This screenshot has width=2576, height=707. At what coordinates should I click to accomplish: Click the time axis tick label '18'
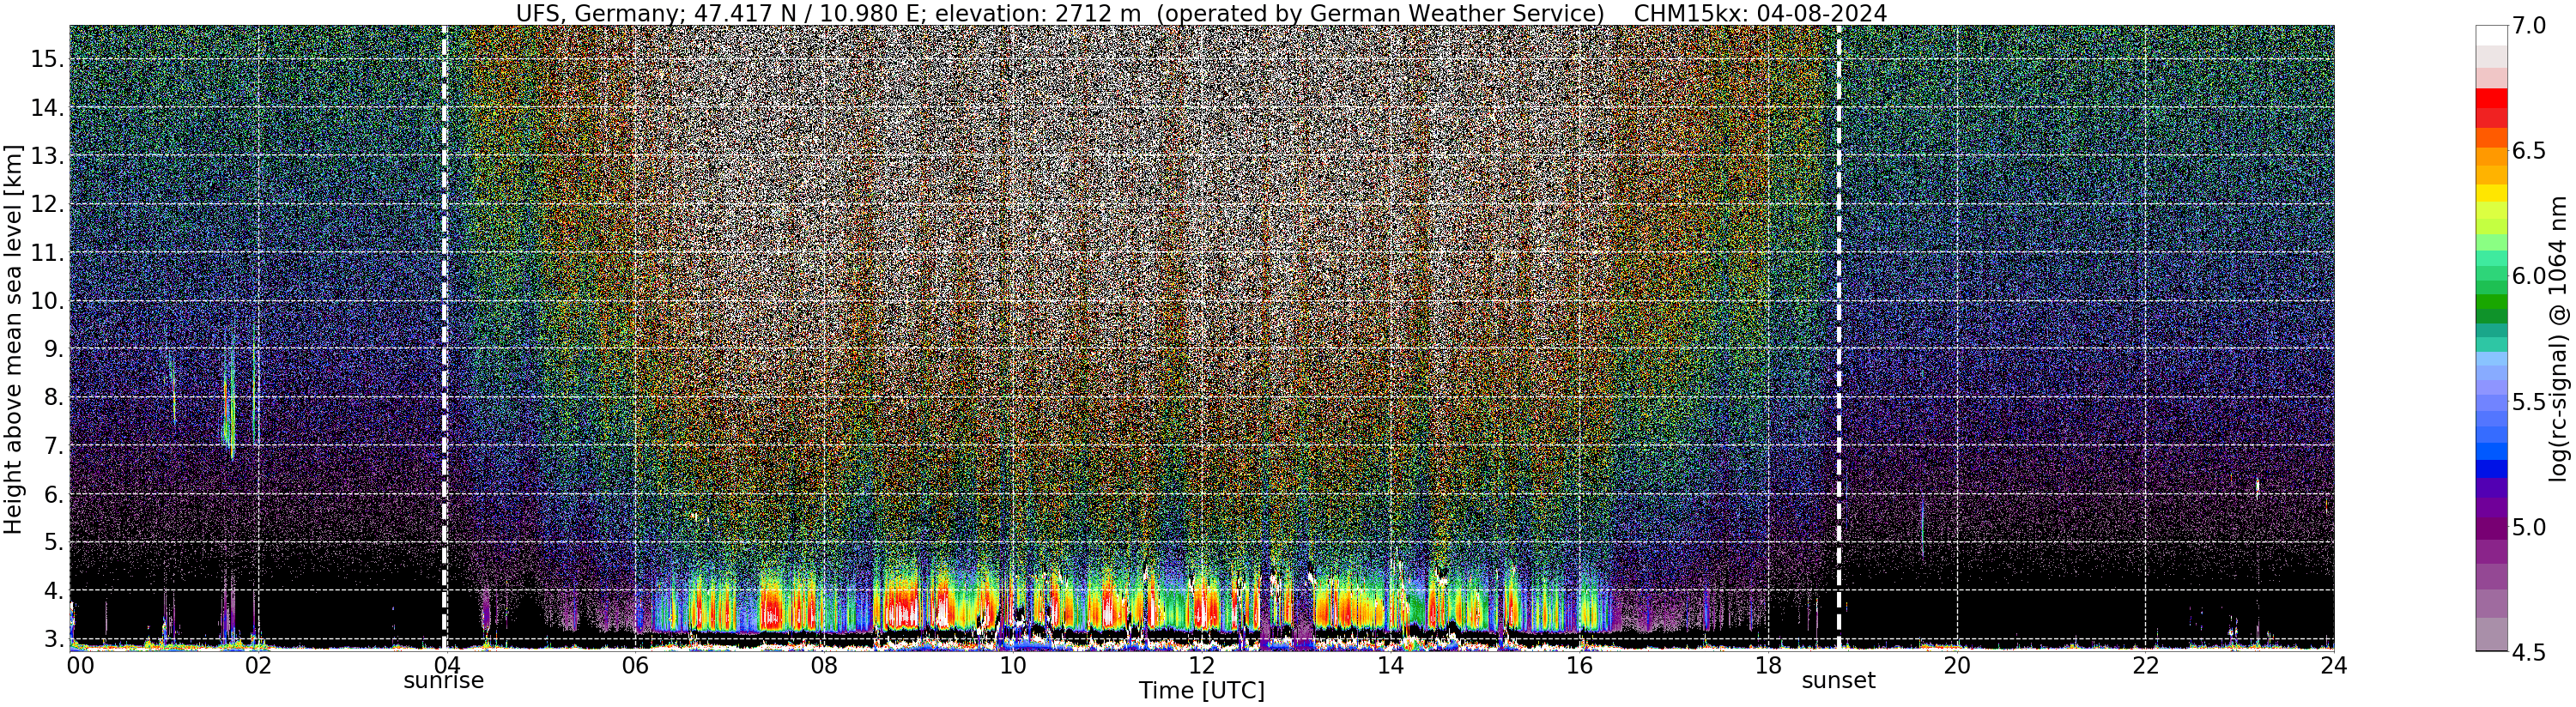1767,665
